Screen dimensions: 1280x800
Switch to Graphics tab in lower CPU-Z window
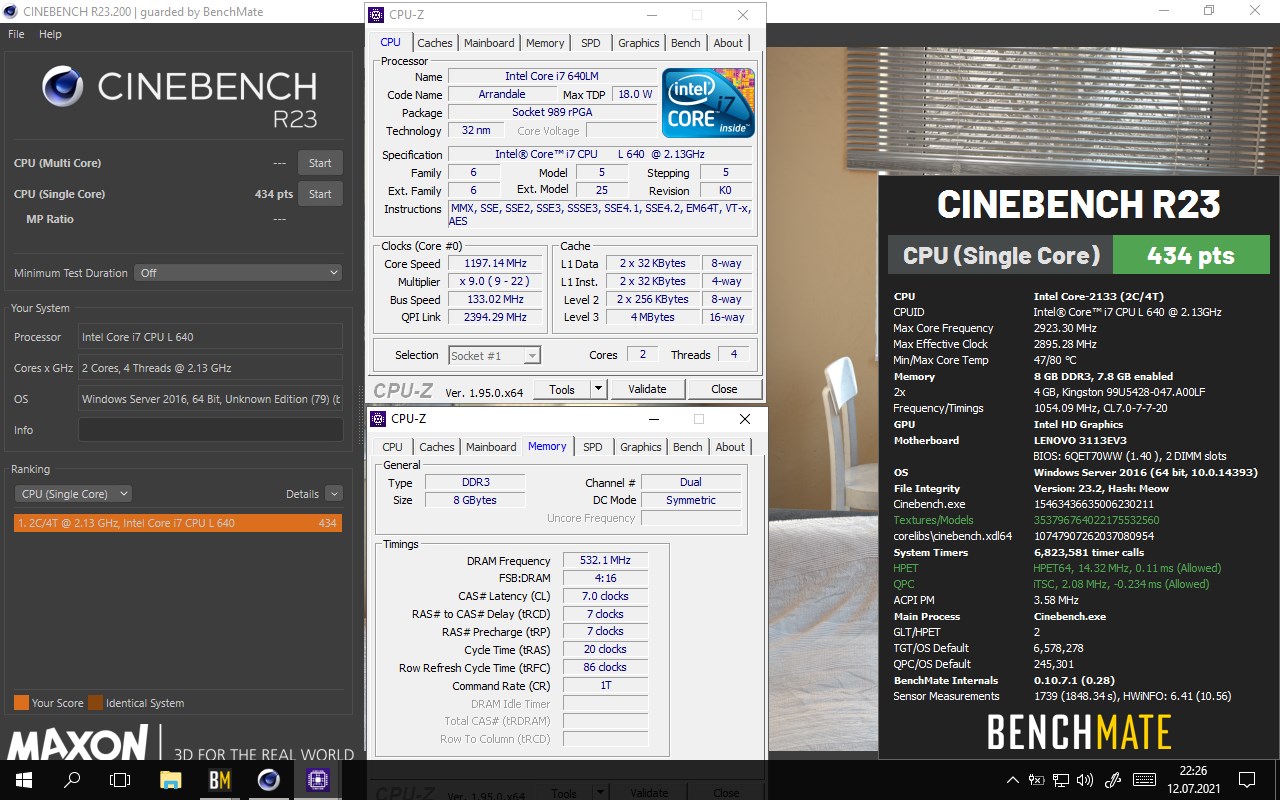click(x=641, y=447)
